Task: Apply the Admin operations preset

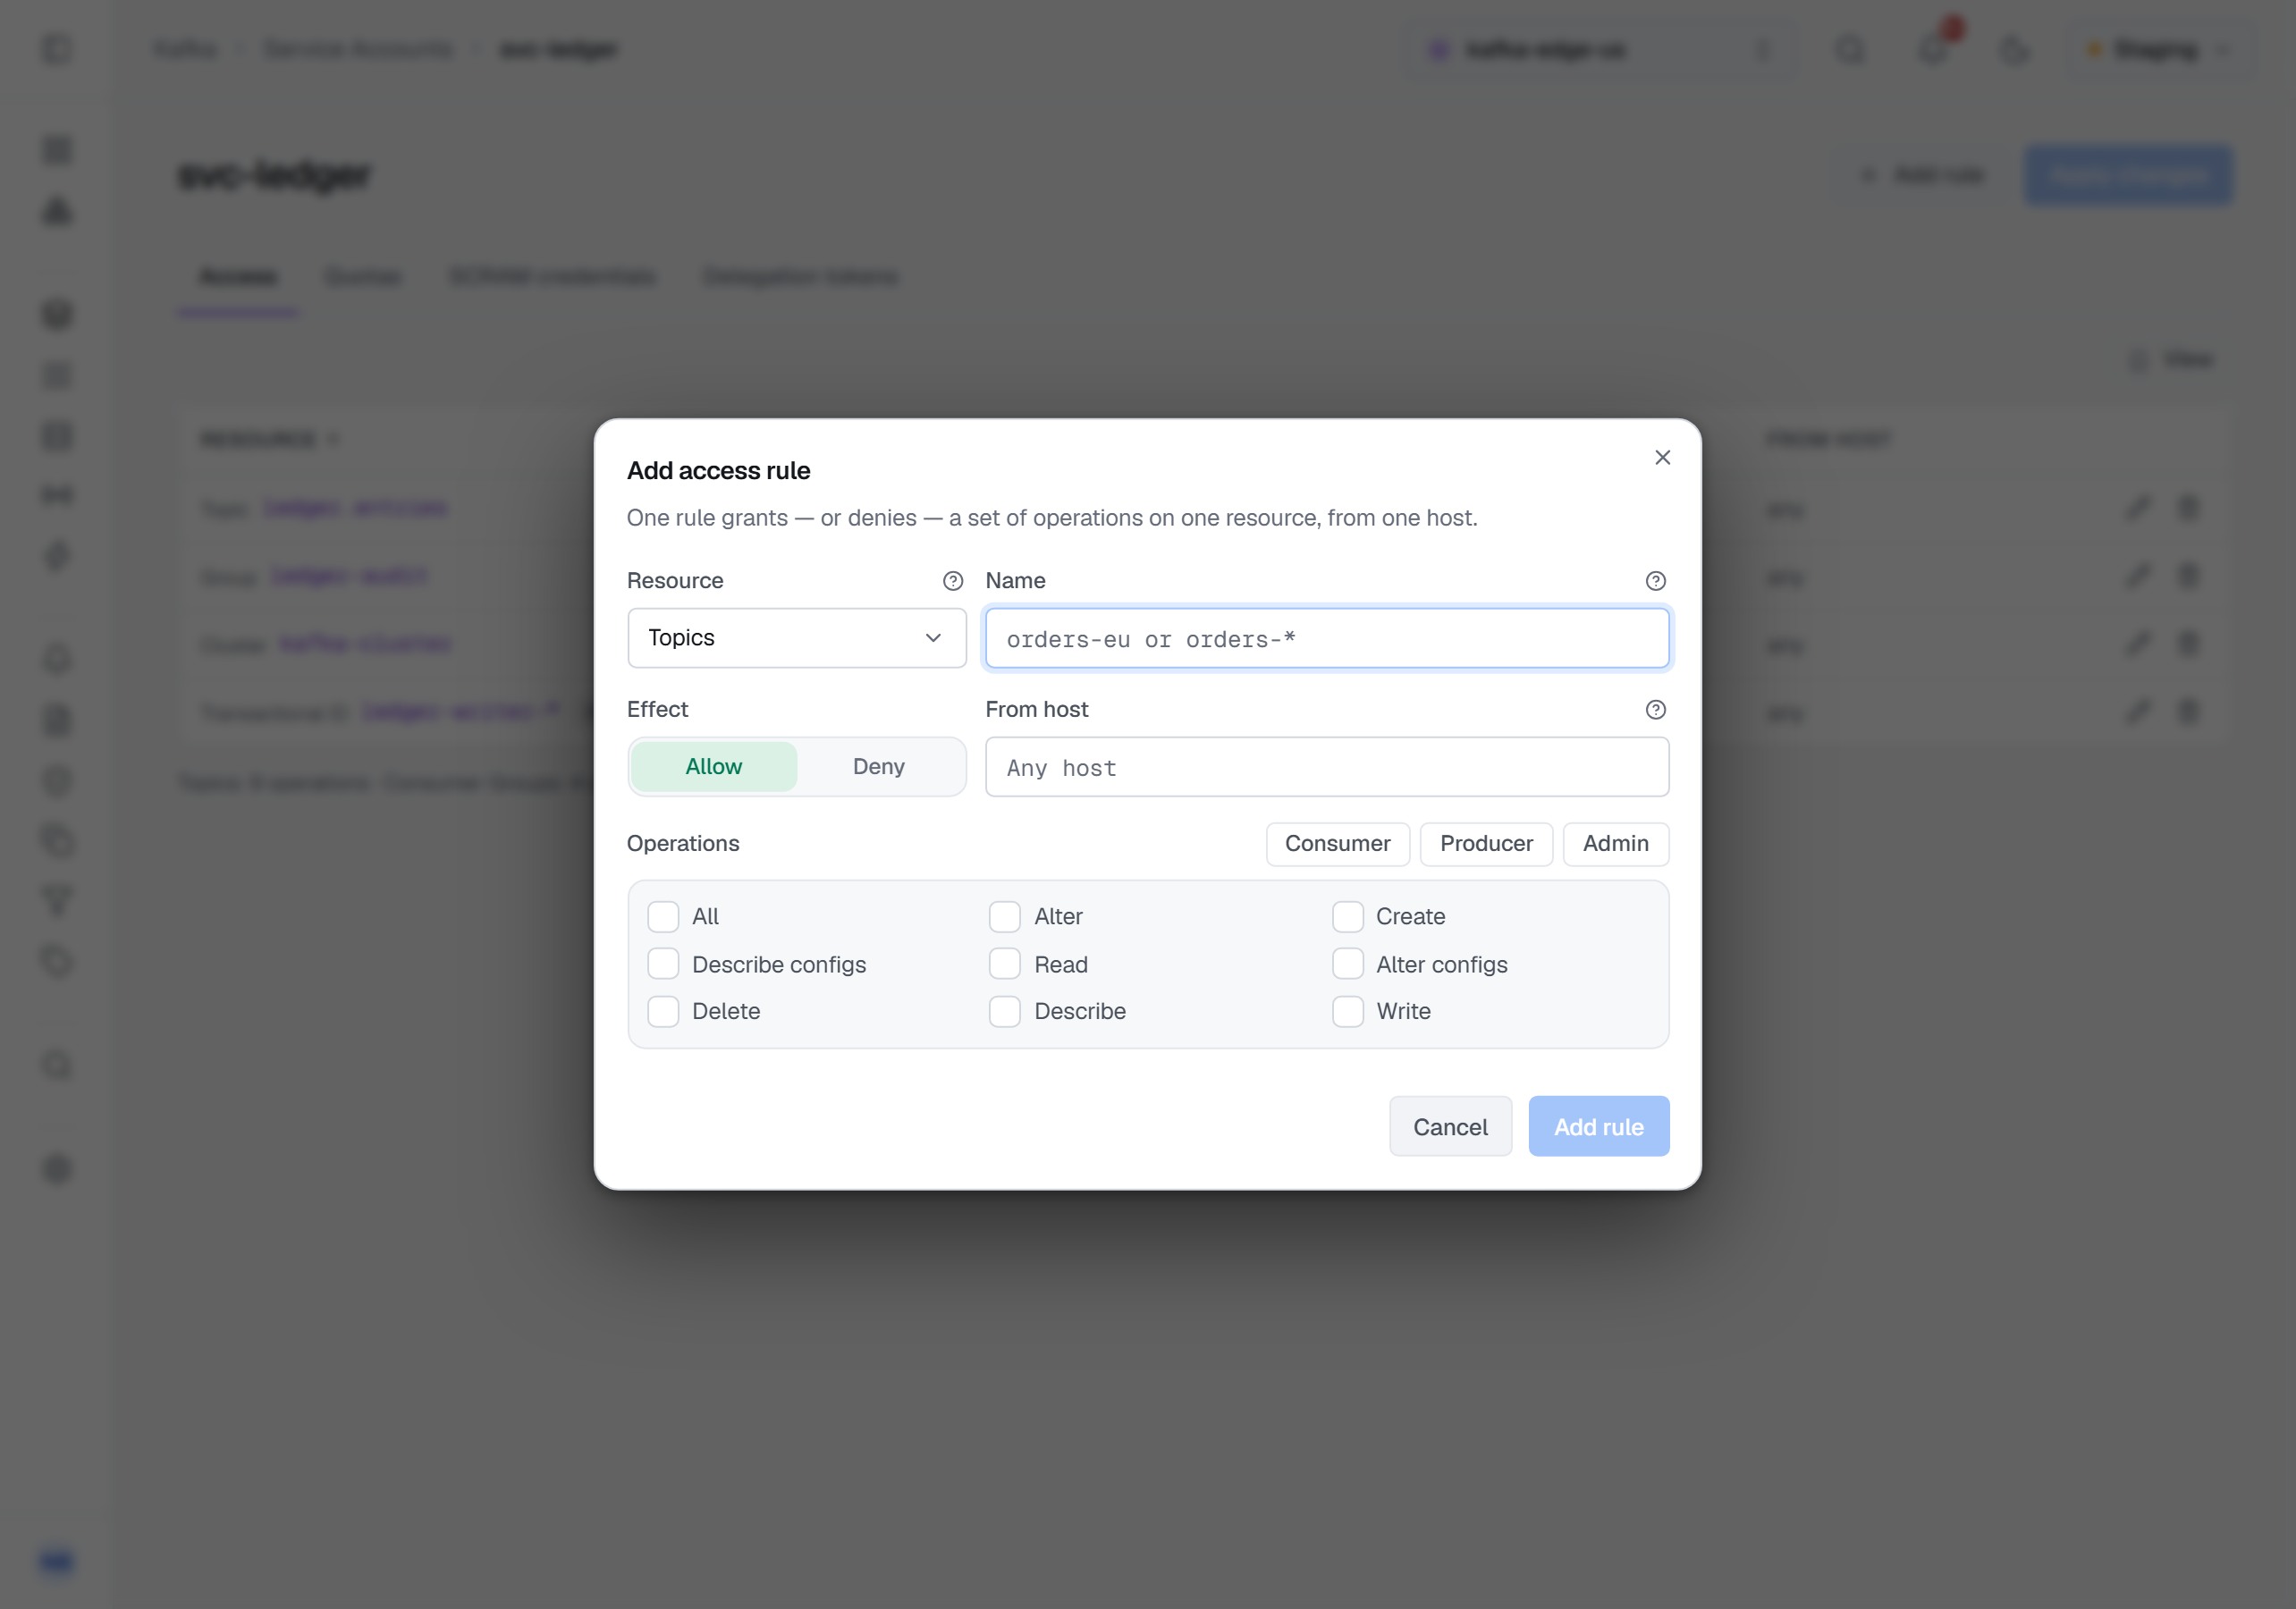Action: pyautogui.click(x=1615, y=844)
